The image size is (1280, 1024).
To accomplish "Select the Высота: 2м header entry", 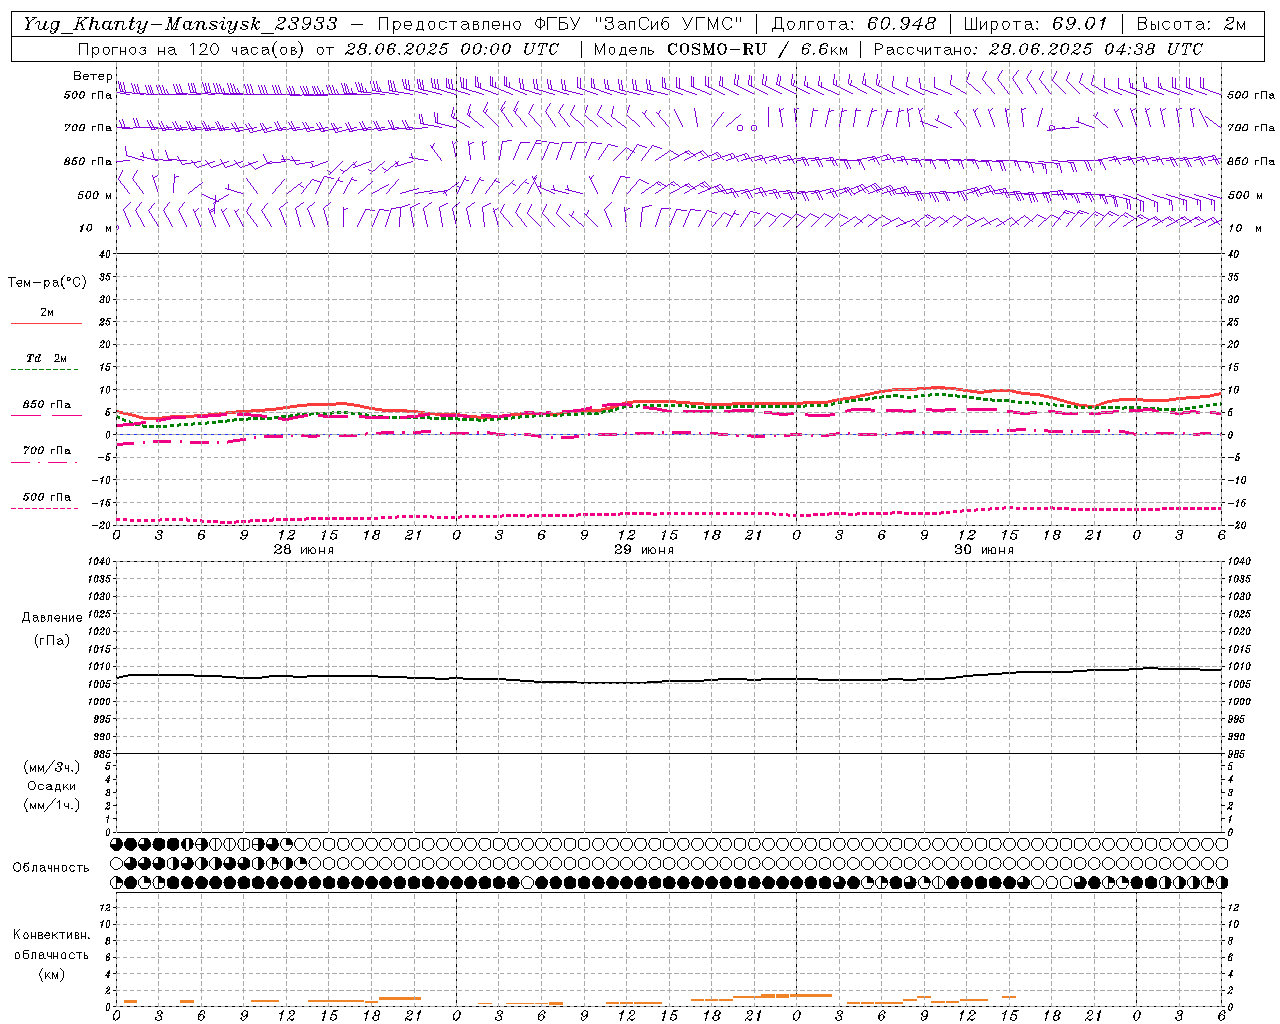I will point(1190,24).
